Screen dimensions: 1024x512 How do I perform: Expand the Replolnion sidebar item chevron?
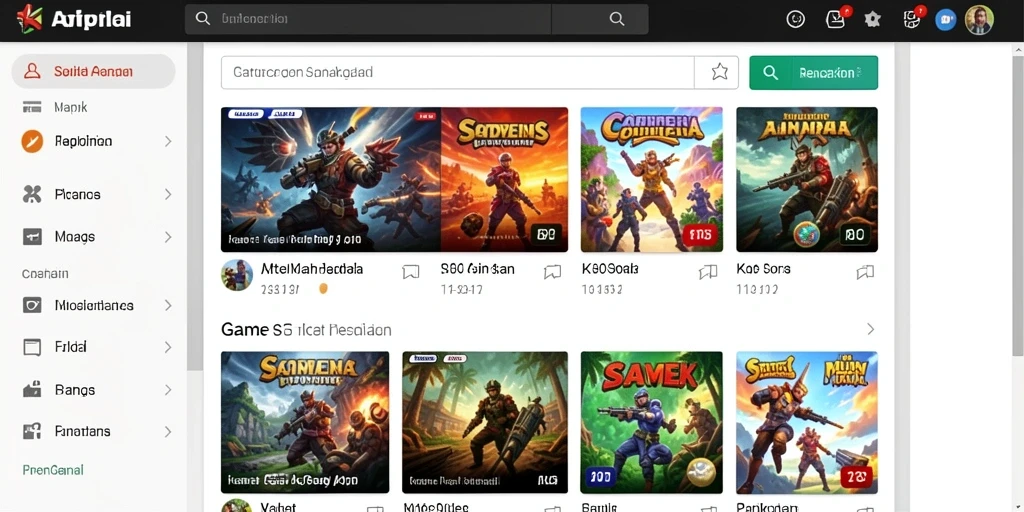pos(168,141)
